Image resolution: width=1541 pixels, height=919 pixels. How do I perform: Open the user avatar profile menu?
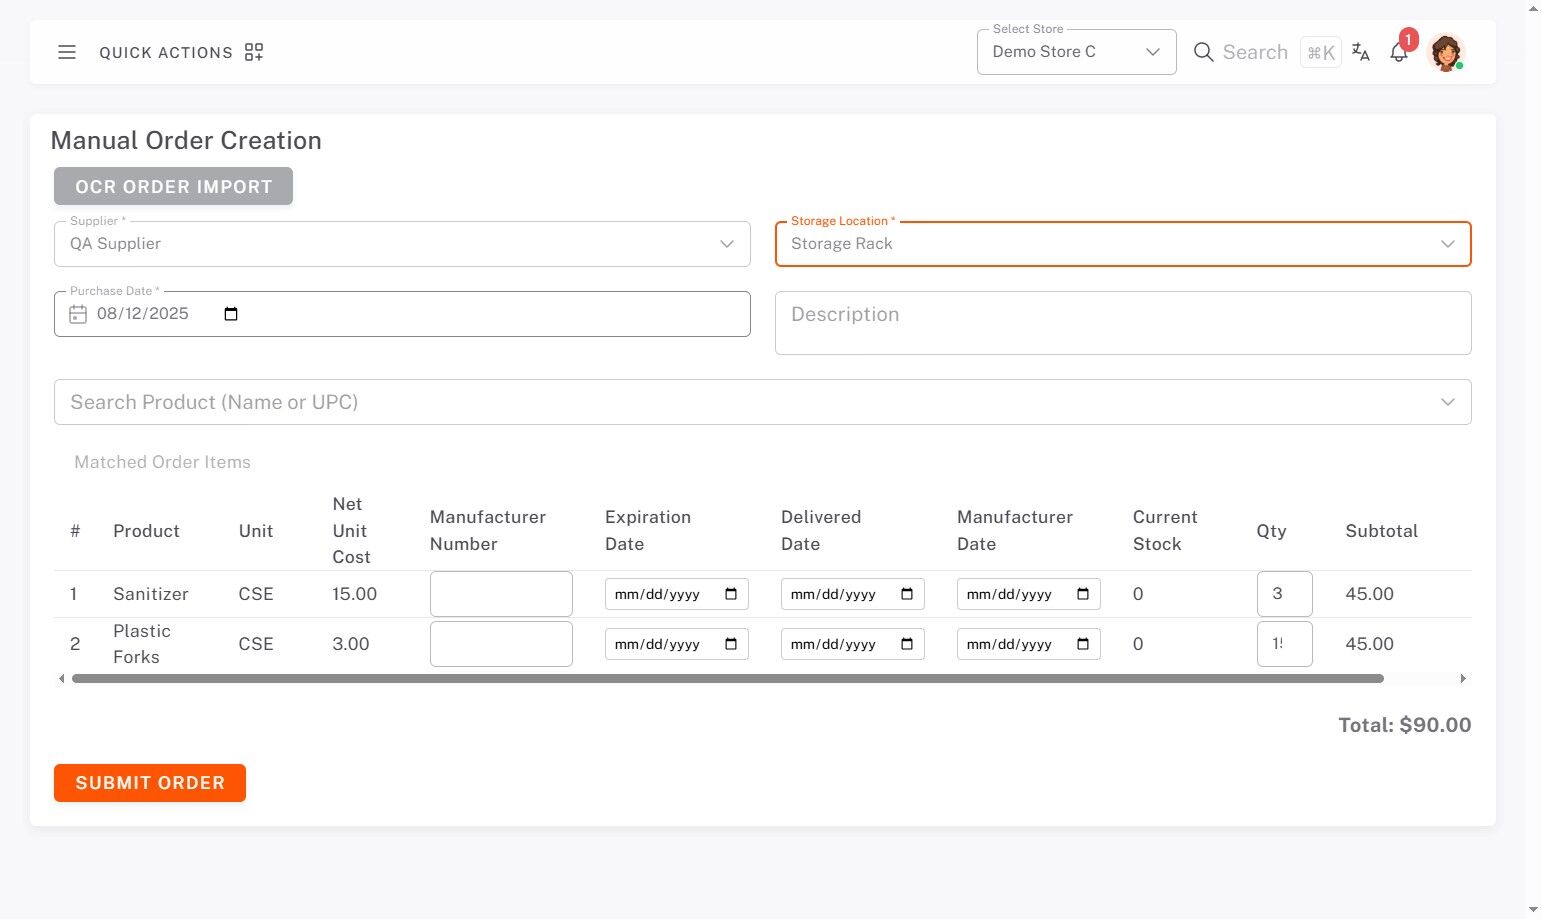[1446, 52]
